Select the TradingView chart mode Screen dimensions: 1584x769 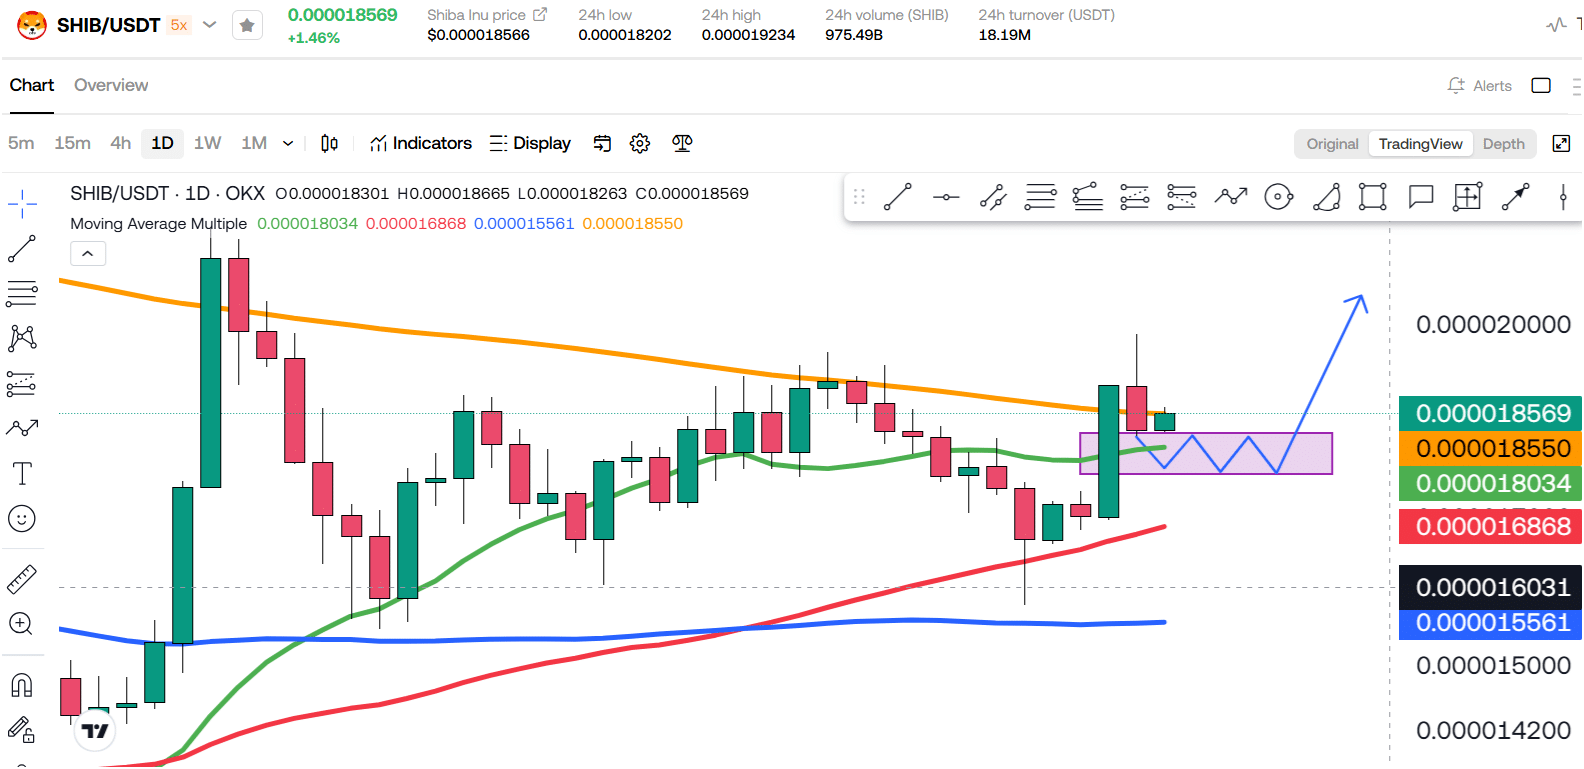point(1420,144)
